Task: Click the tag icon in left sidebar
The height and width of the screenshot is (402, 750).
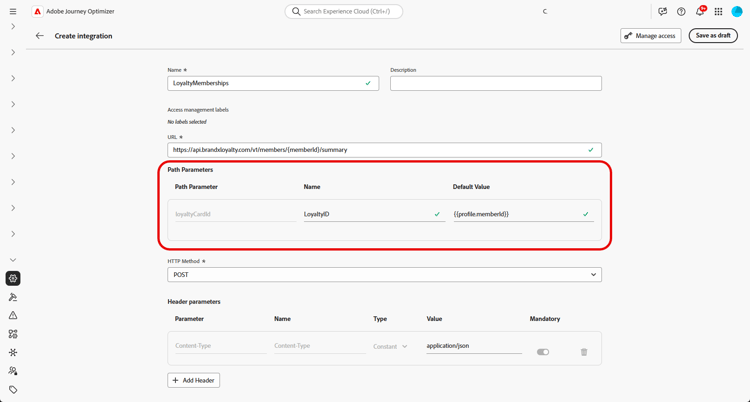Action: 13,390
